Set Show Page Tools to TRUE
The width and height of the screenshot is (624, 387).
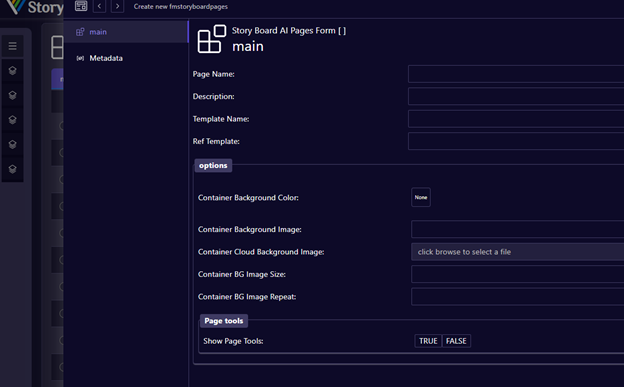click(428, 341)
